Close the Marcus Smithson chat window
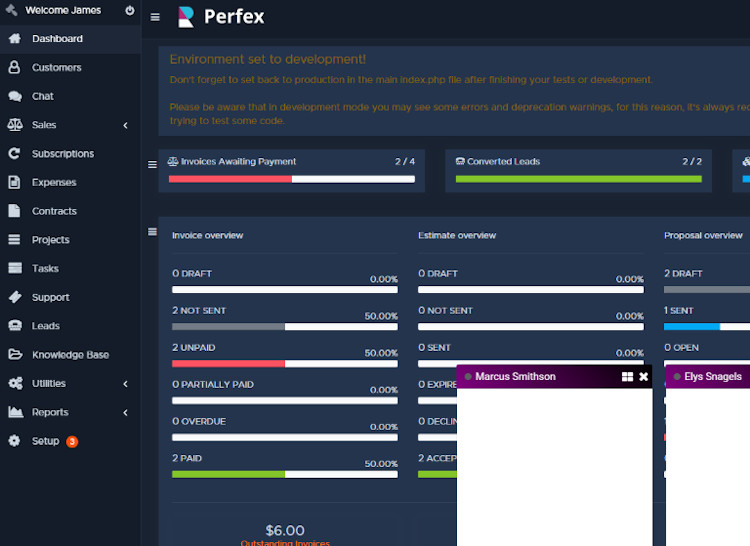The image size is (750, 546). tap(643, 377)
